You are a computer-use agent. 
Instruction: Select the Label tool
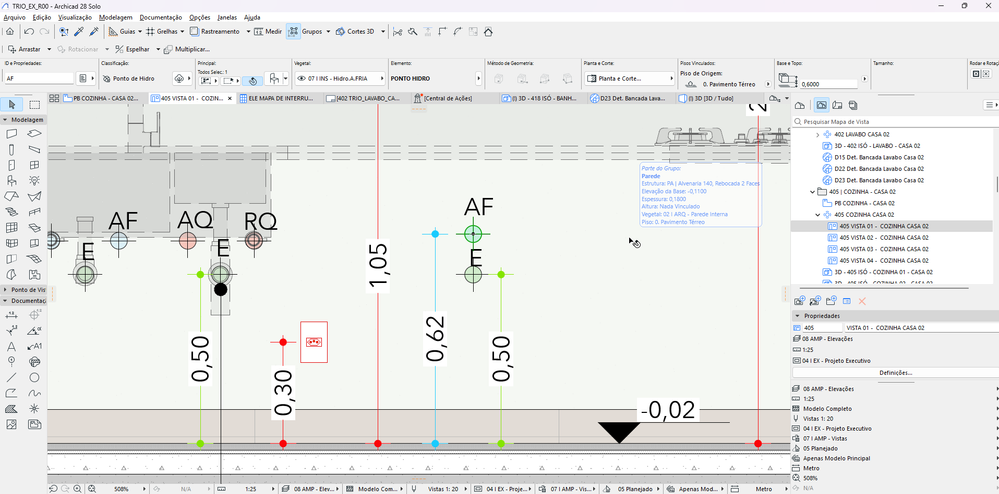click(35, 346)
